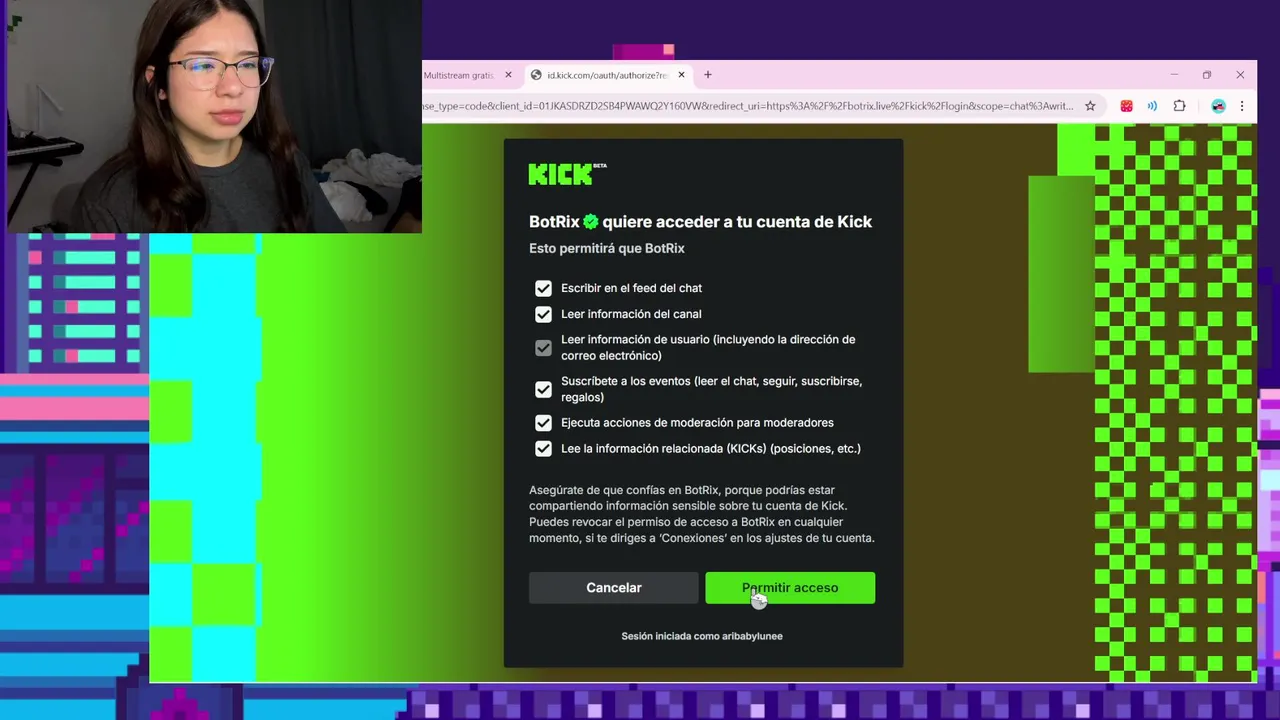
Task: Uncheck Lee la información relacionada (KICKs)
Action: (x=543, y=449)
